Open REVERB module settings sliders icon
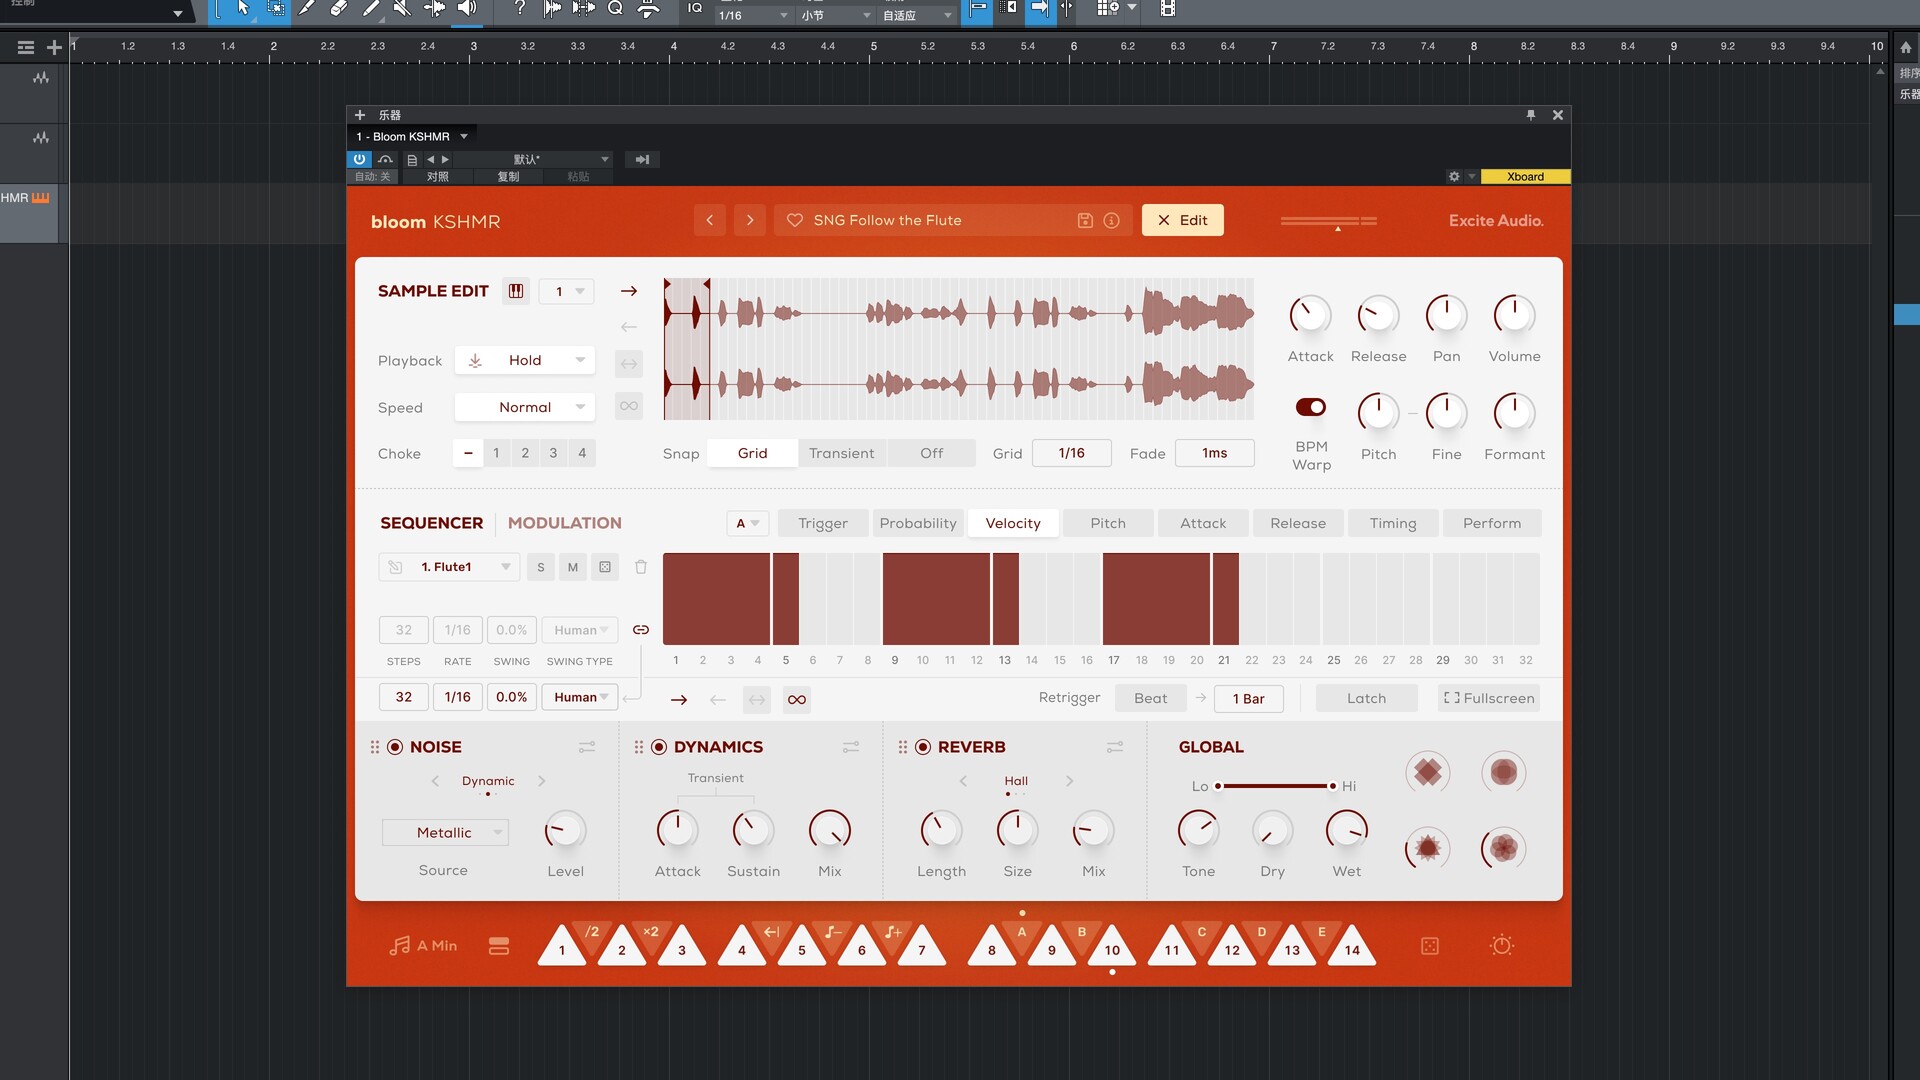The height and width of the screenshot is (1080, 1920). (1115, 747)
